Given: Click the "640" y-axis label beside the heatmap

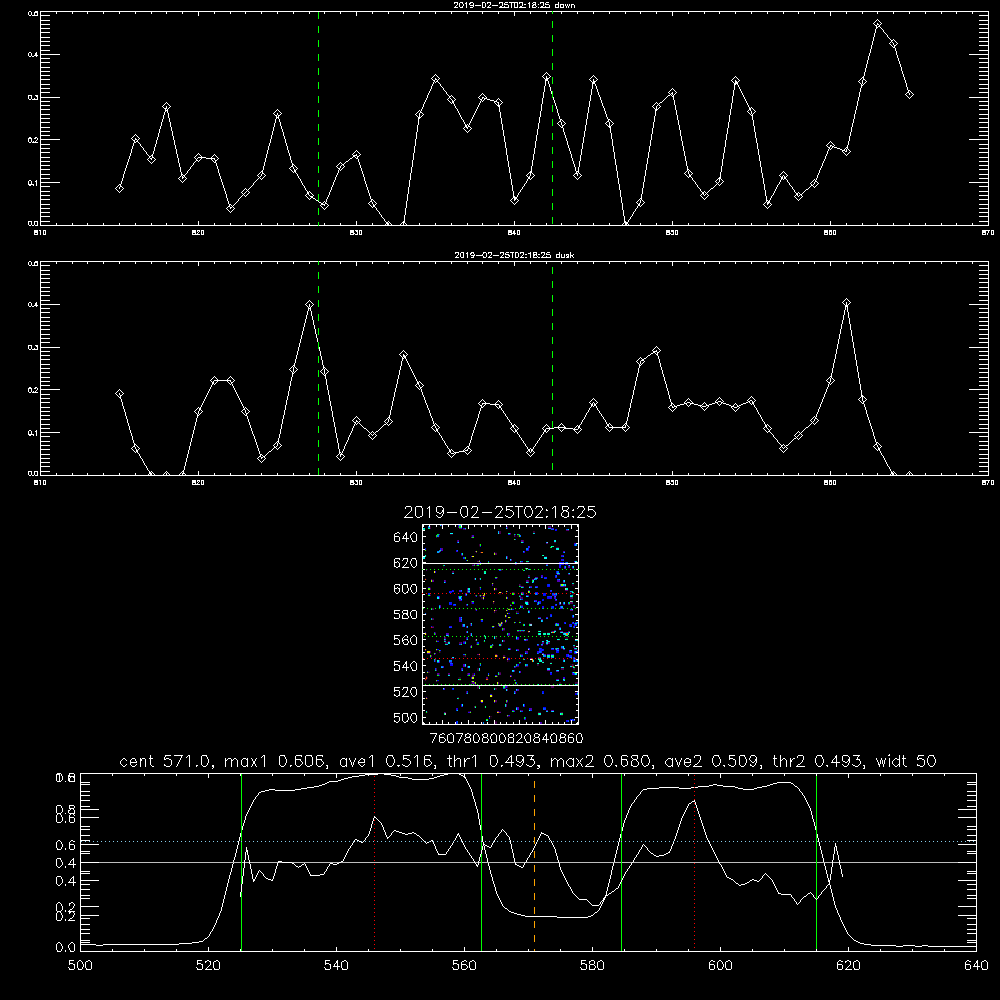Looking at the screenshot, I should 406,538.
